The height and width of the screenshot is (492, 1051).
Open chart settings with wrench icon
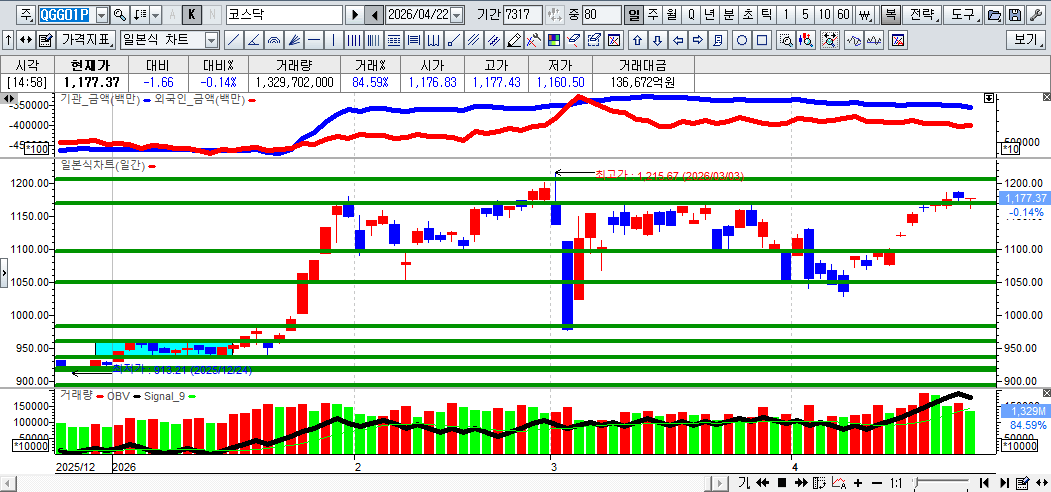coord(1037,15)
